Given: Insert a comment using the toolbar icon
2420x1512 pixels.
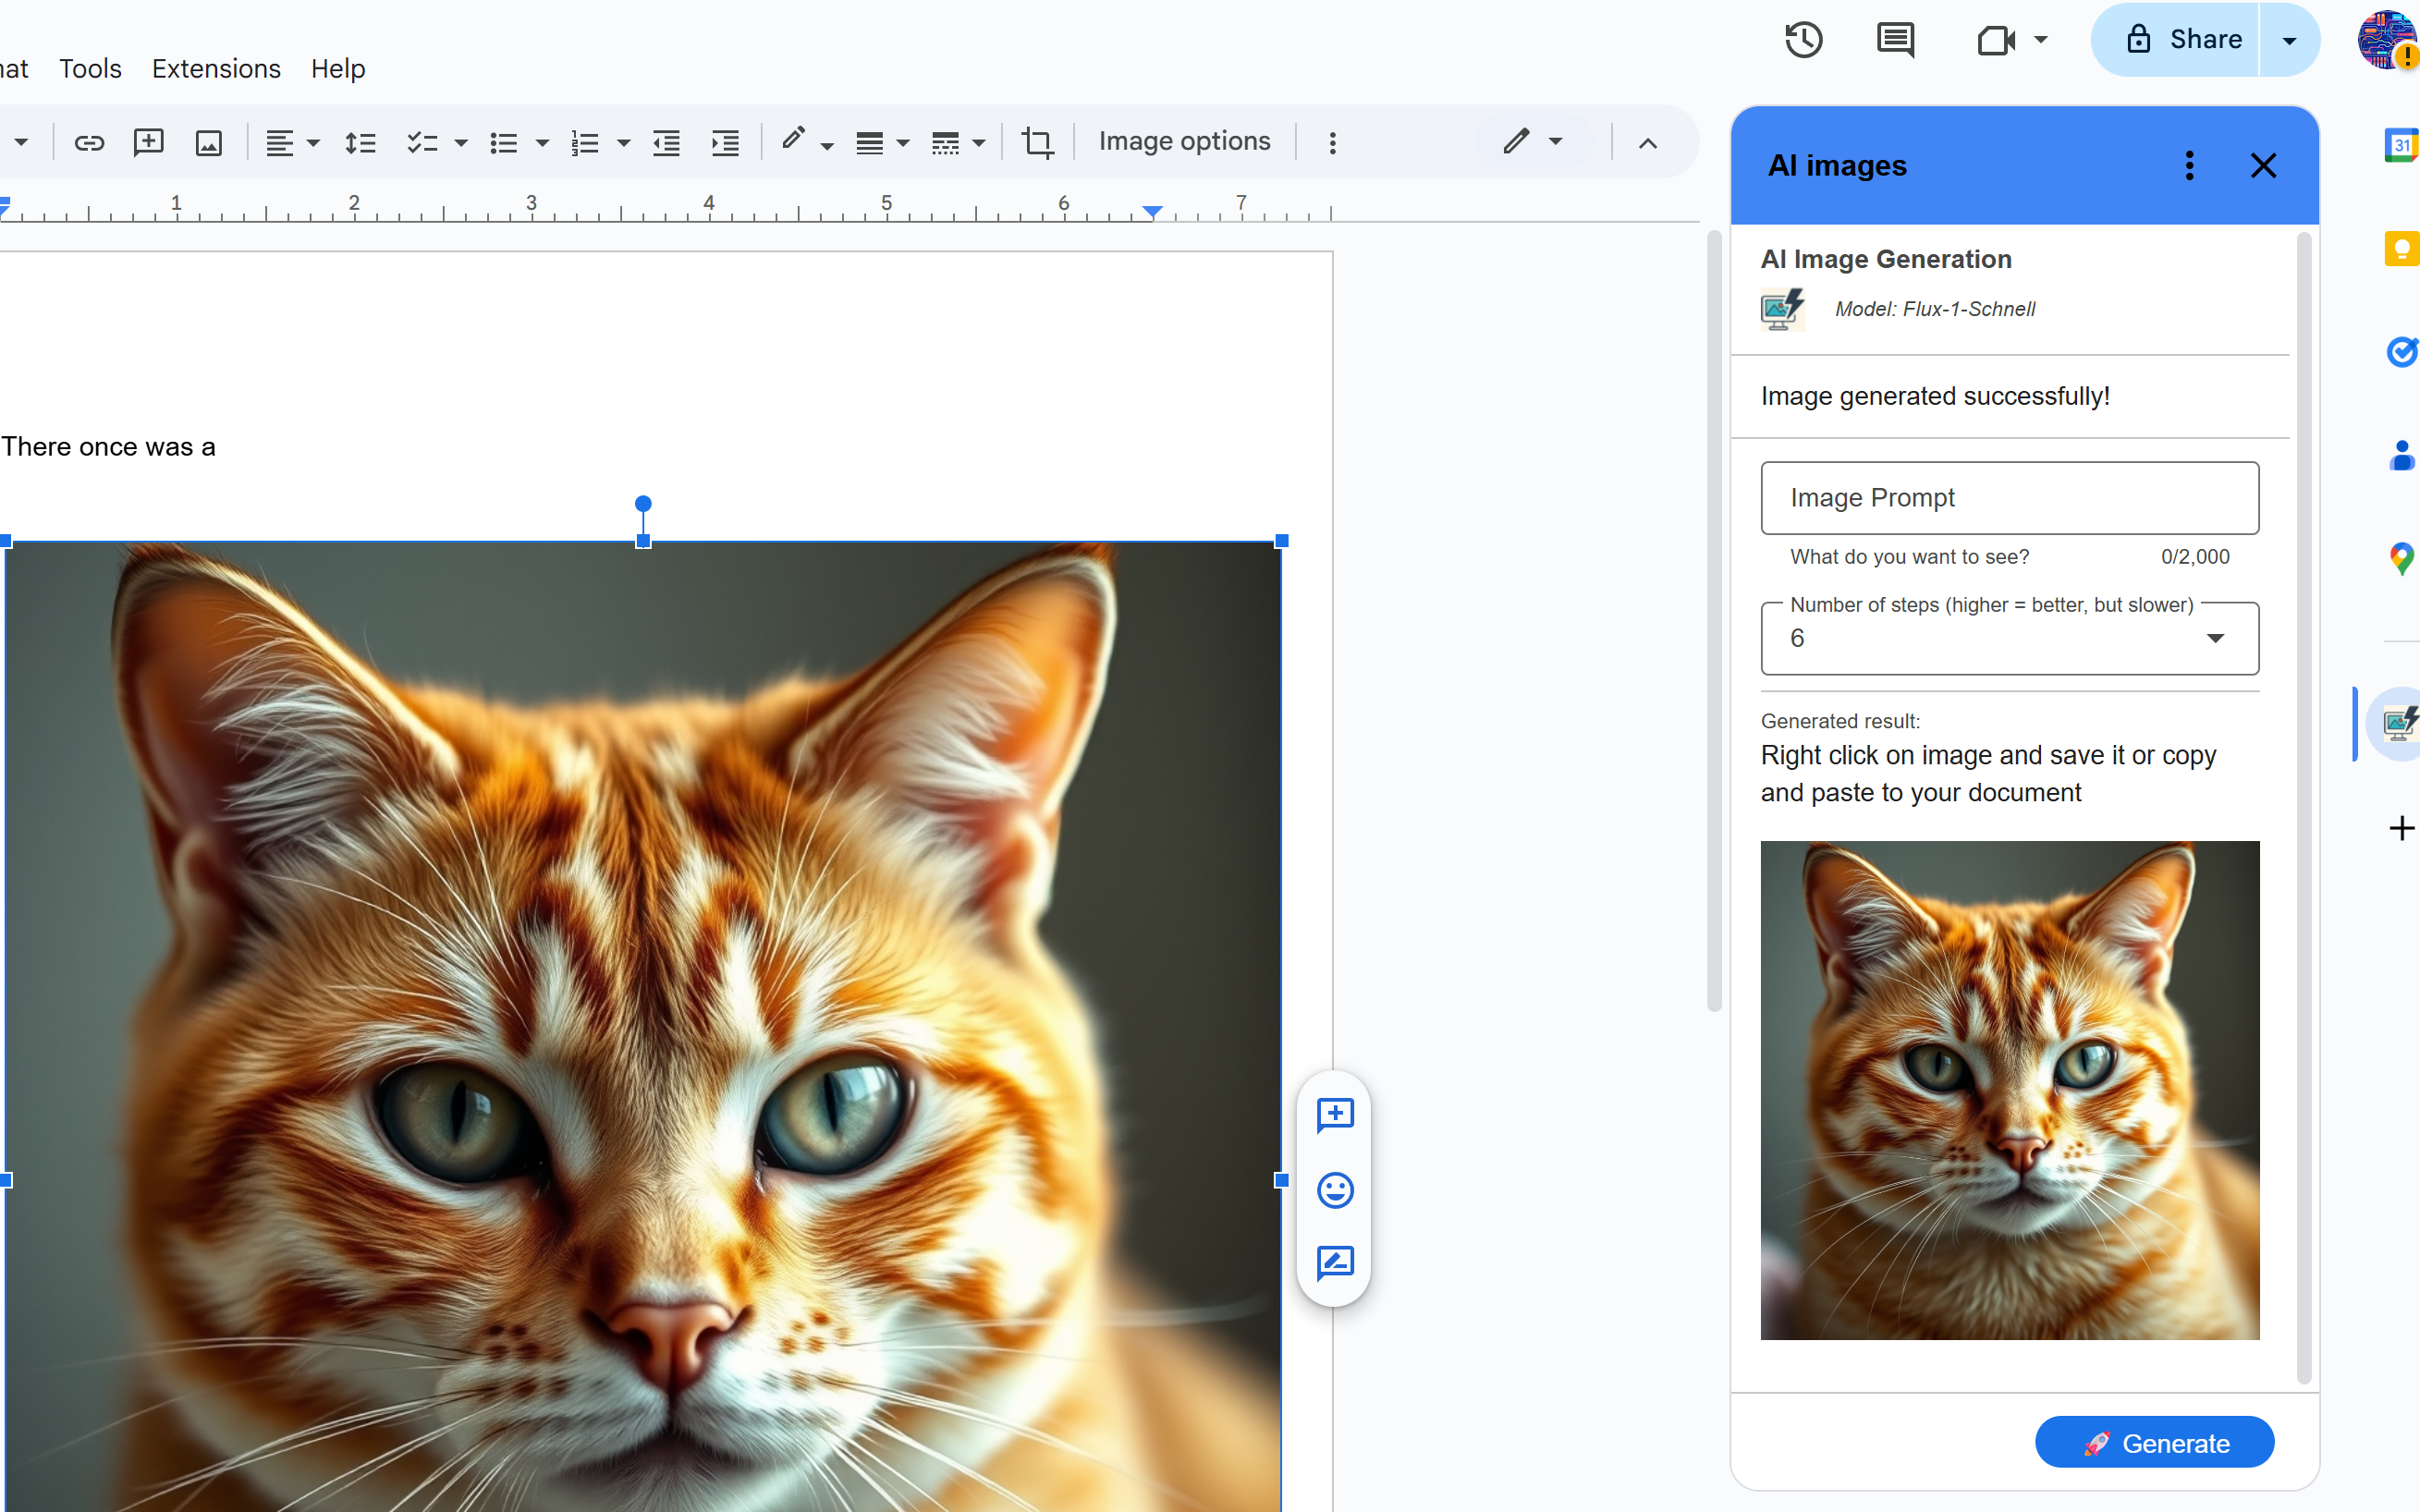Looking at the screenshot, I should pos(148,142).
